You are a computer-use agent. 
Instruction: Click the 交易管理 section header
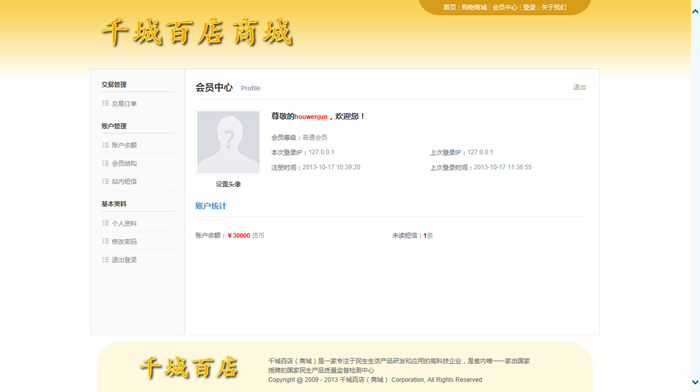(x=114, y=84)
